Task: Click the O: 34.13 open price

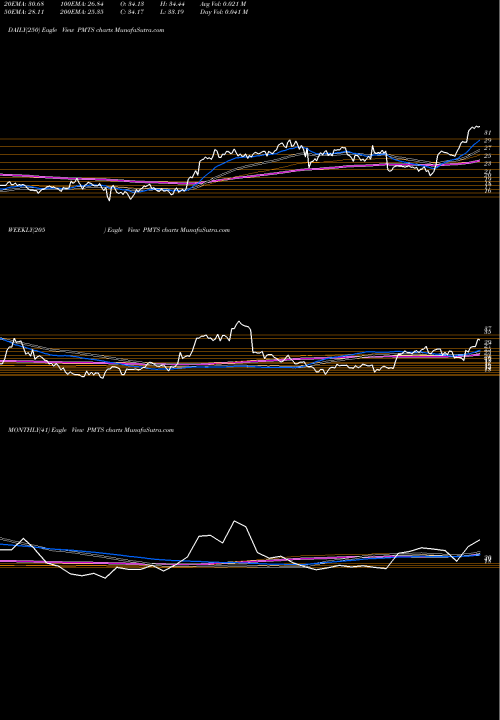Action: tap(133, 4)
